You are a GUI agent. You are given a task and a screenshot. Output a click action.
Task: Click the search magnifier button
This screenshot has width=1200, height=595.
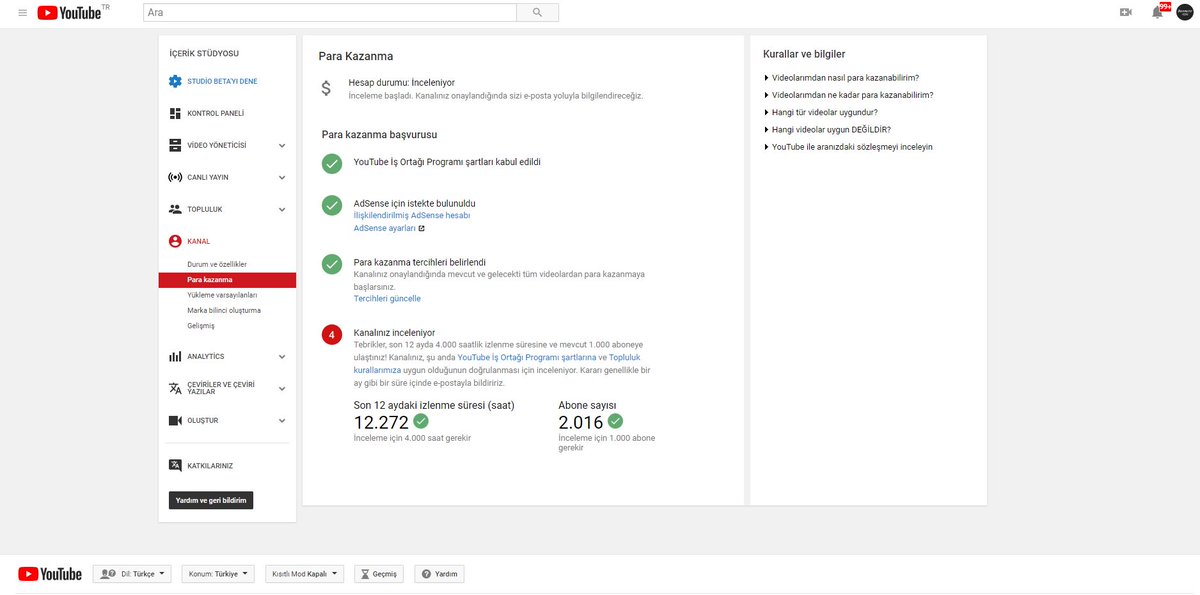click(537, 12)
